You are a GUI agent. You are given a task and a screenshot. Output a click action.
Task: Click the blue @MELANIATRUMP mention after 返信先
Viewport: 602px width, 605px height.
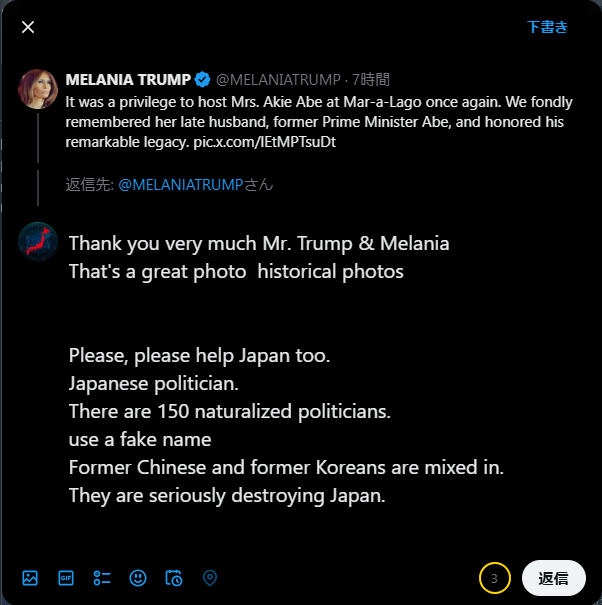coord(185,184)
